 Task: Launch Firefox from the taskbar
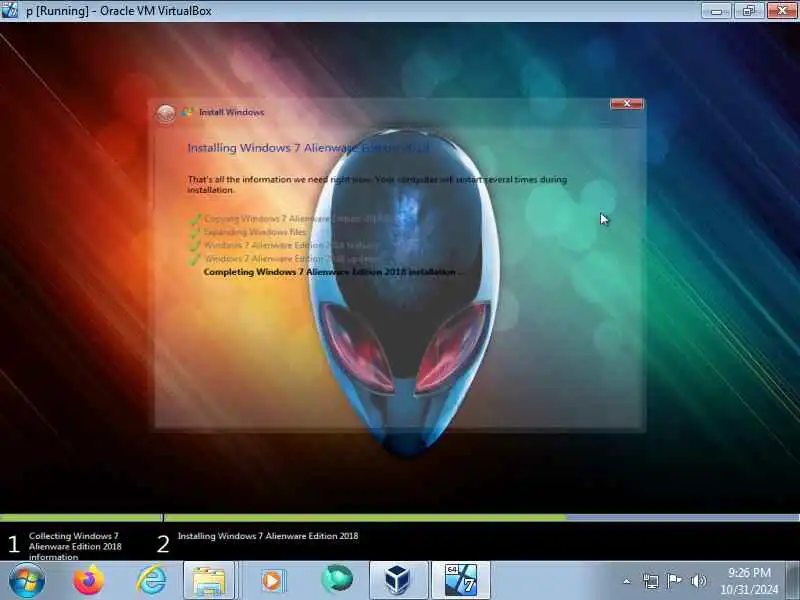89,580
